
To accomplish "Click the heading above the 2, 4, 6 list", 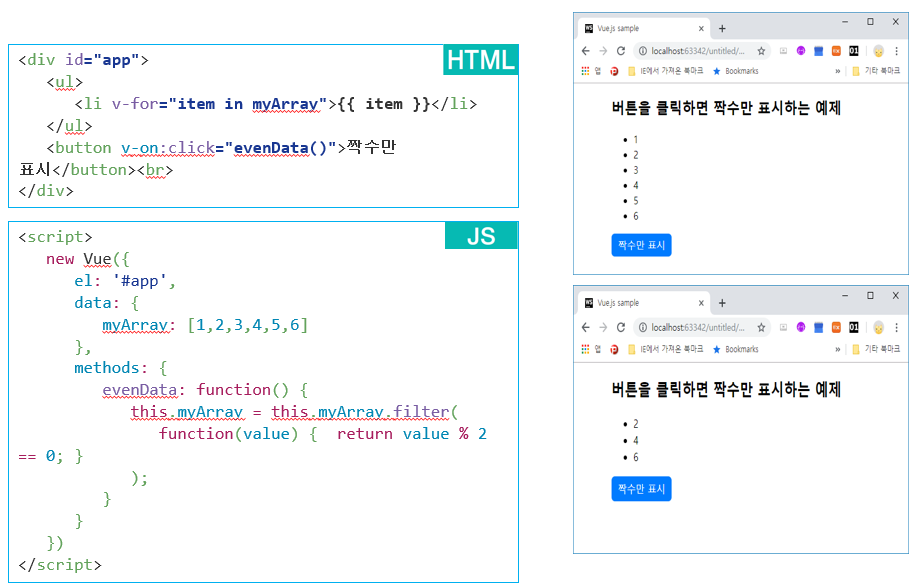I will click(x=726, y=389).
